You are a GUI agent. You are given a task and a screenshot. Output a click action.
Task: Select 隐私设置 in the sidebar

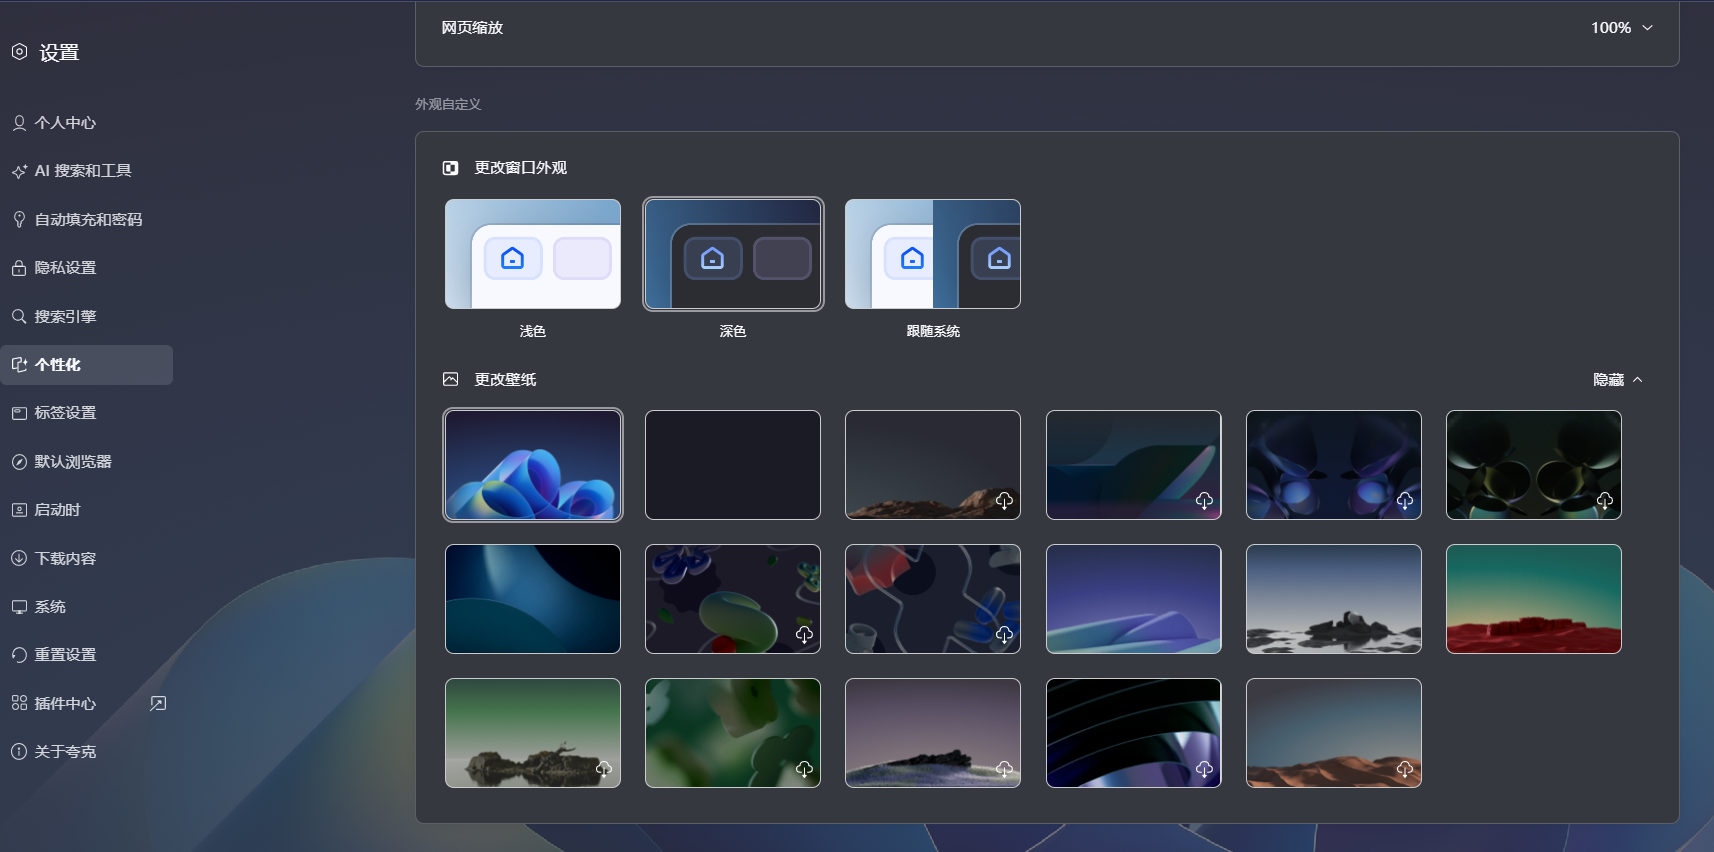(x=87, y=268)
